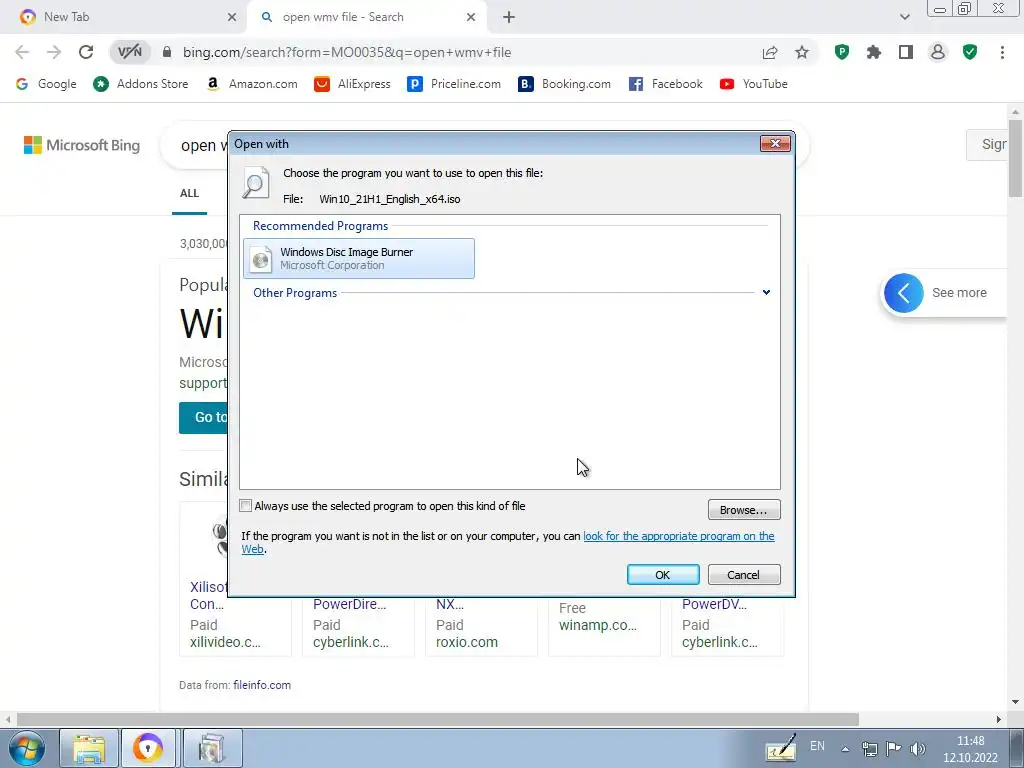
Task: Switch to the New Tab tab
Action: [x=124, y=17]
